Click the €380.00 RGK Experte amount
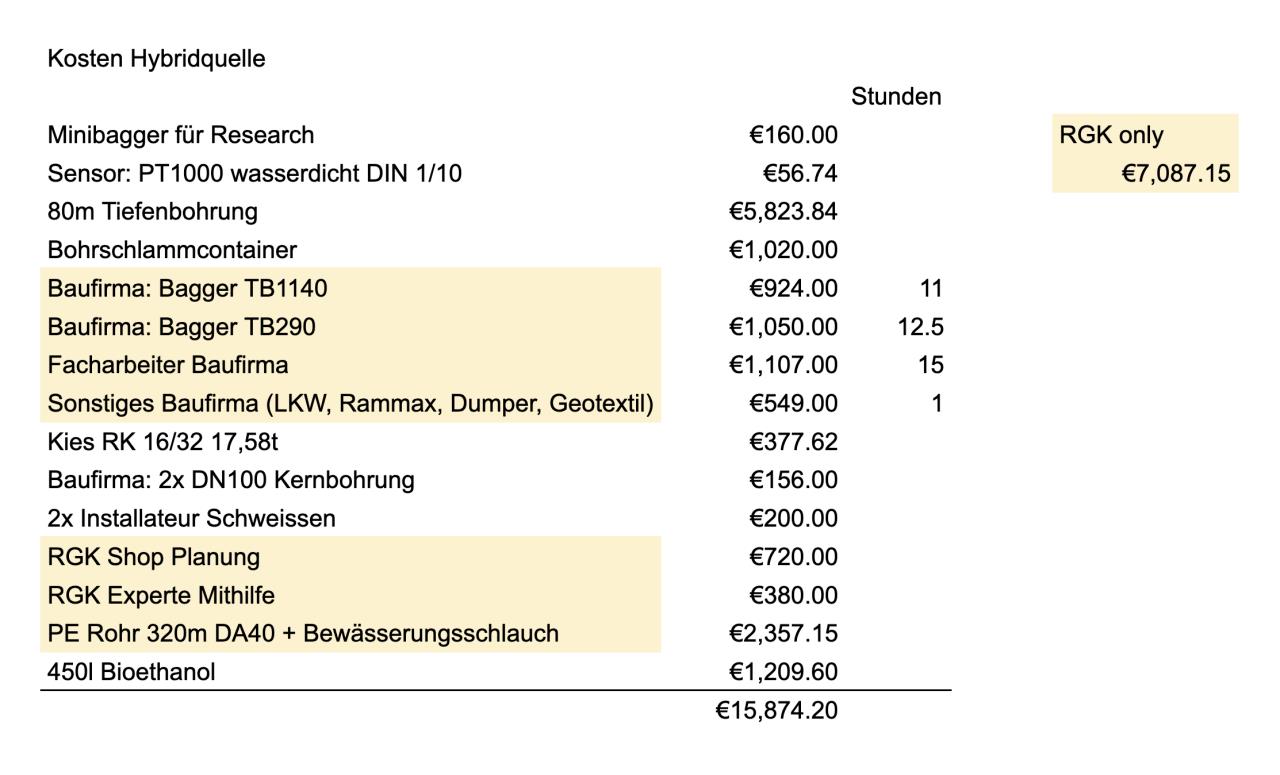This screenshot has height=775, width=1280. point(793,596)
